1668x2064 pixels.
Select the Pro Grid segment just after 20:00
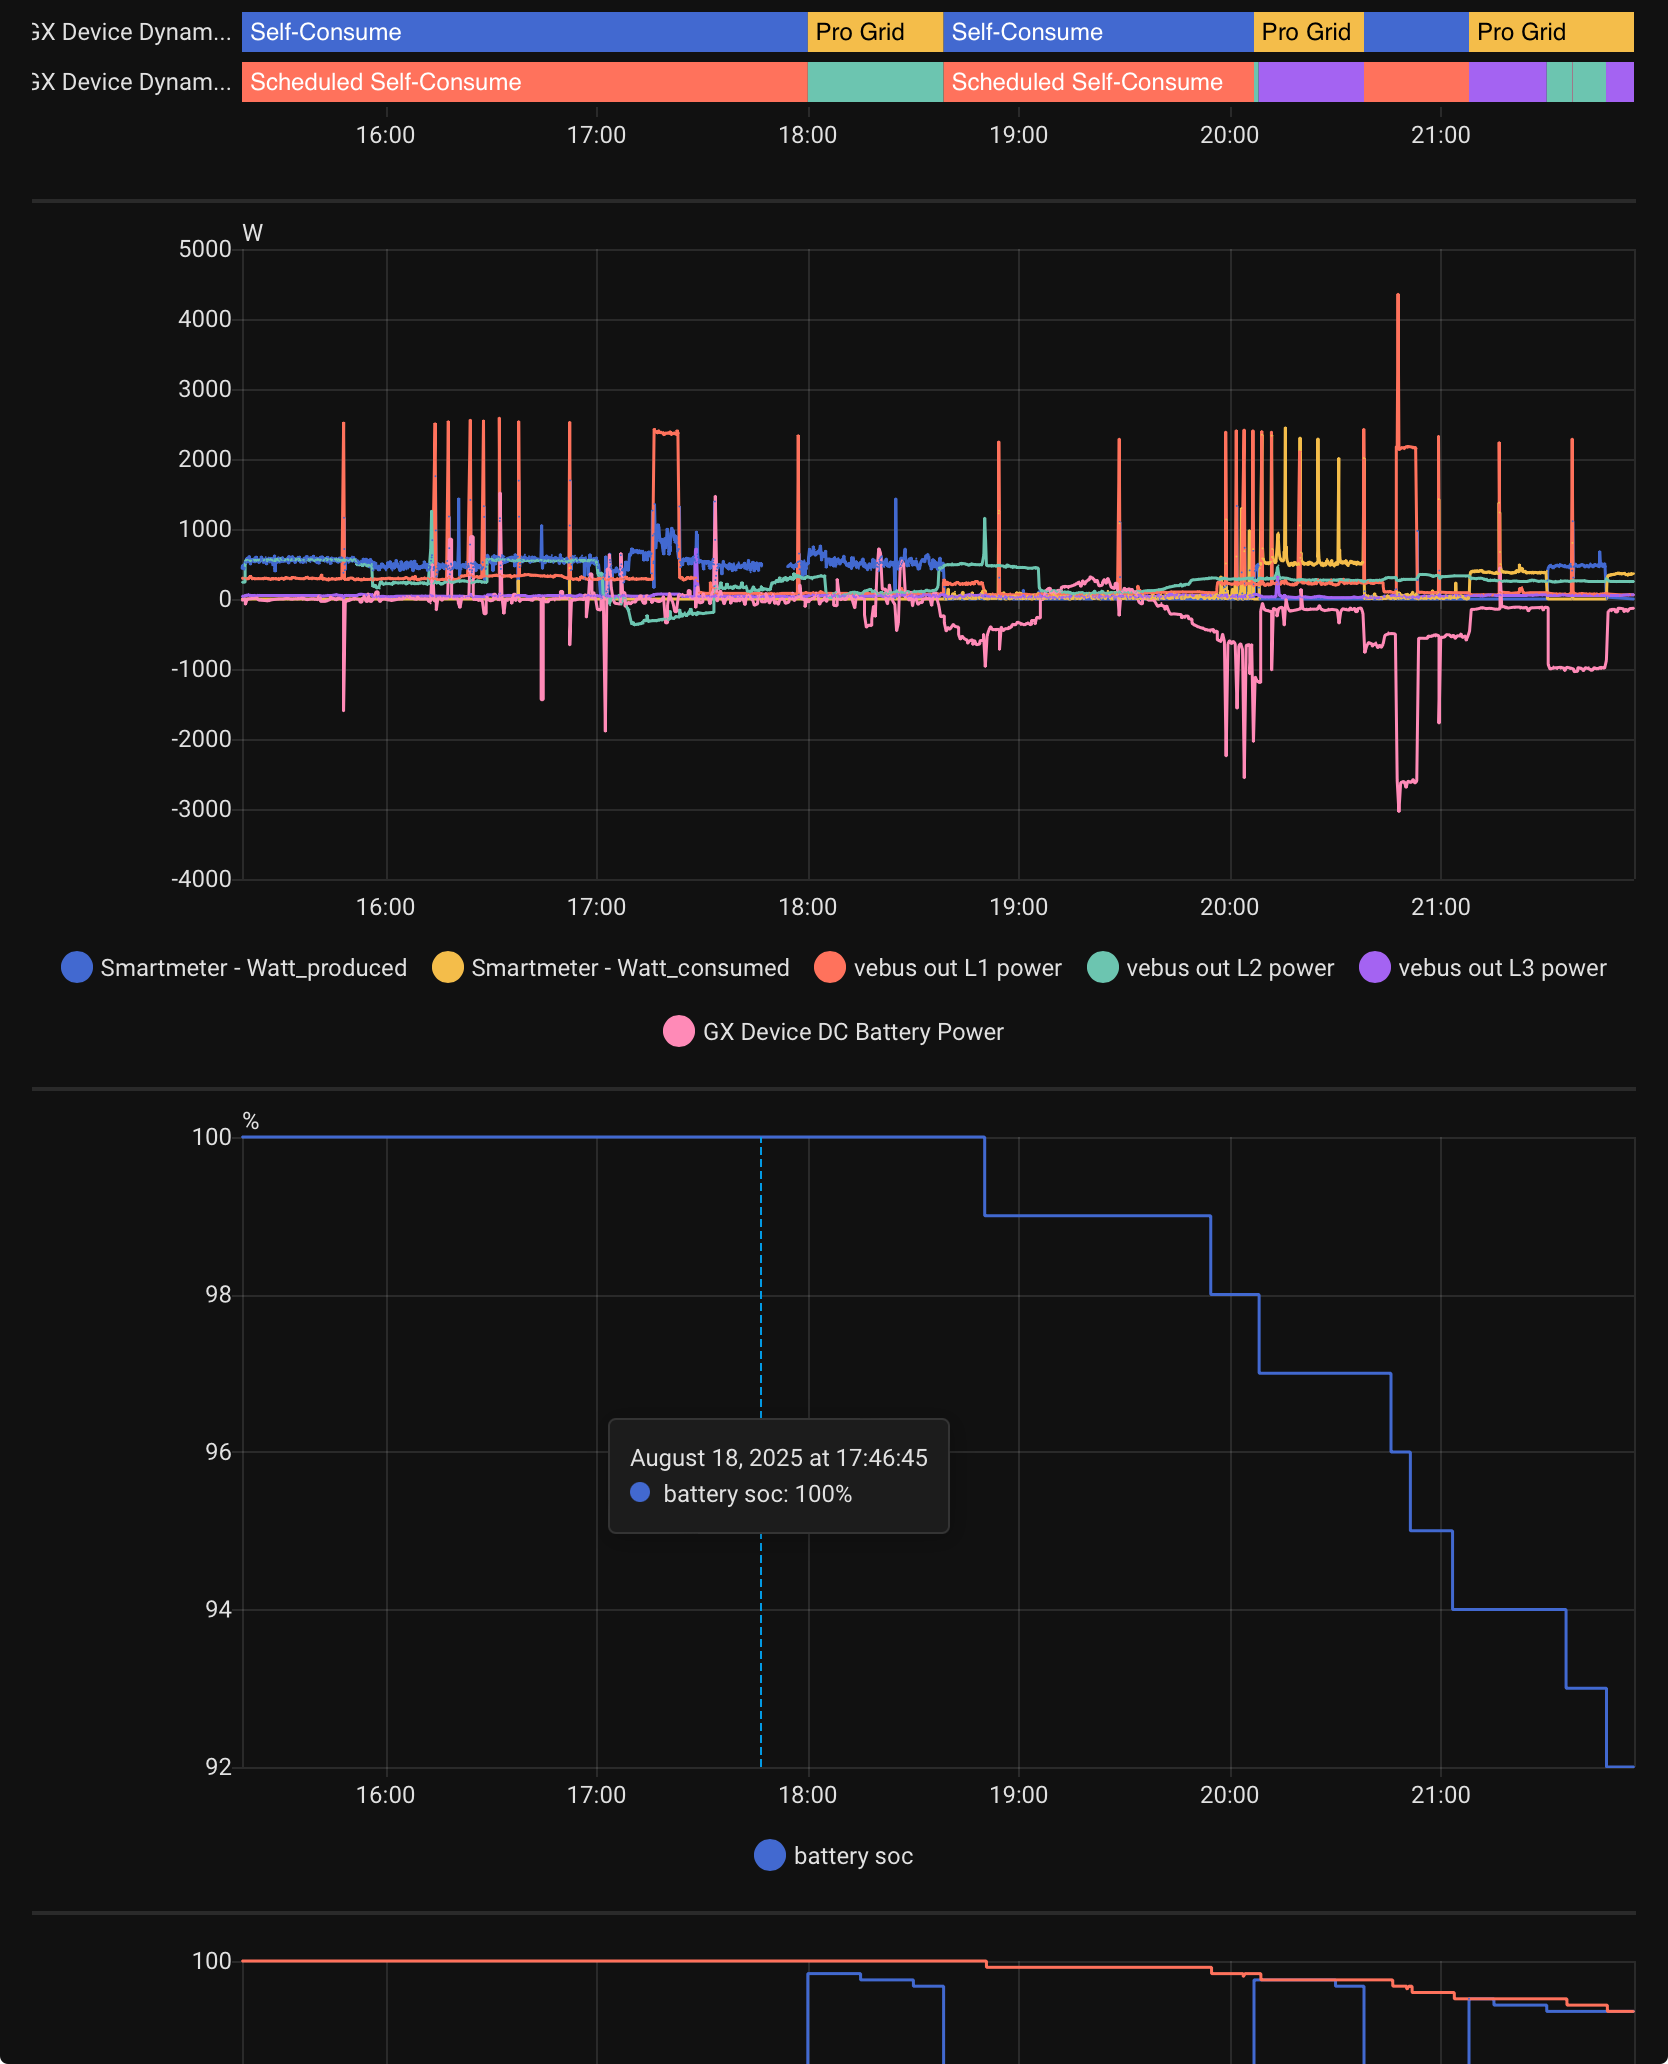click(1308, 32)
